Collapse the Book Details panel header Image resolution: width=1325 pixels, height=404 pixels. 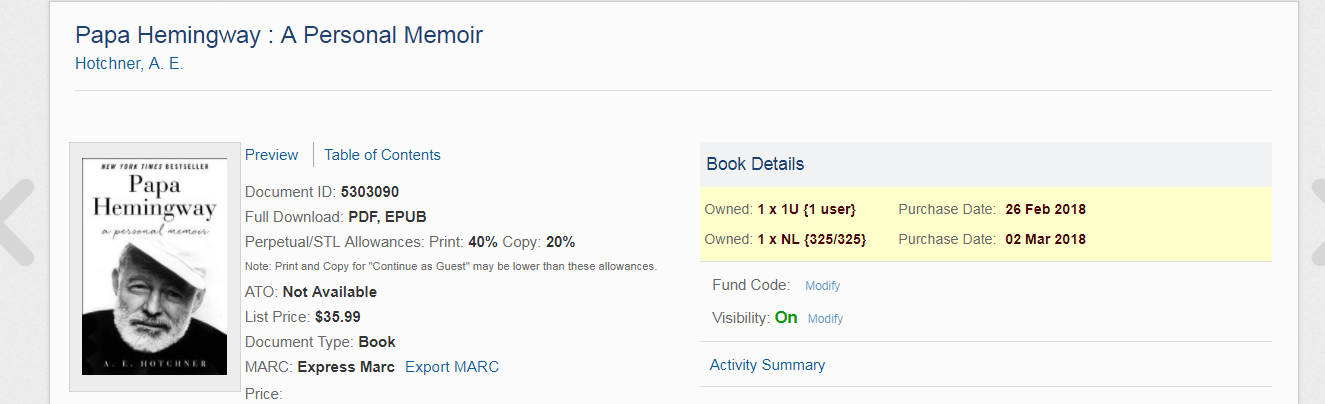tap(986, 164)
